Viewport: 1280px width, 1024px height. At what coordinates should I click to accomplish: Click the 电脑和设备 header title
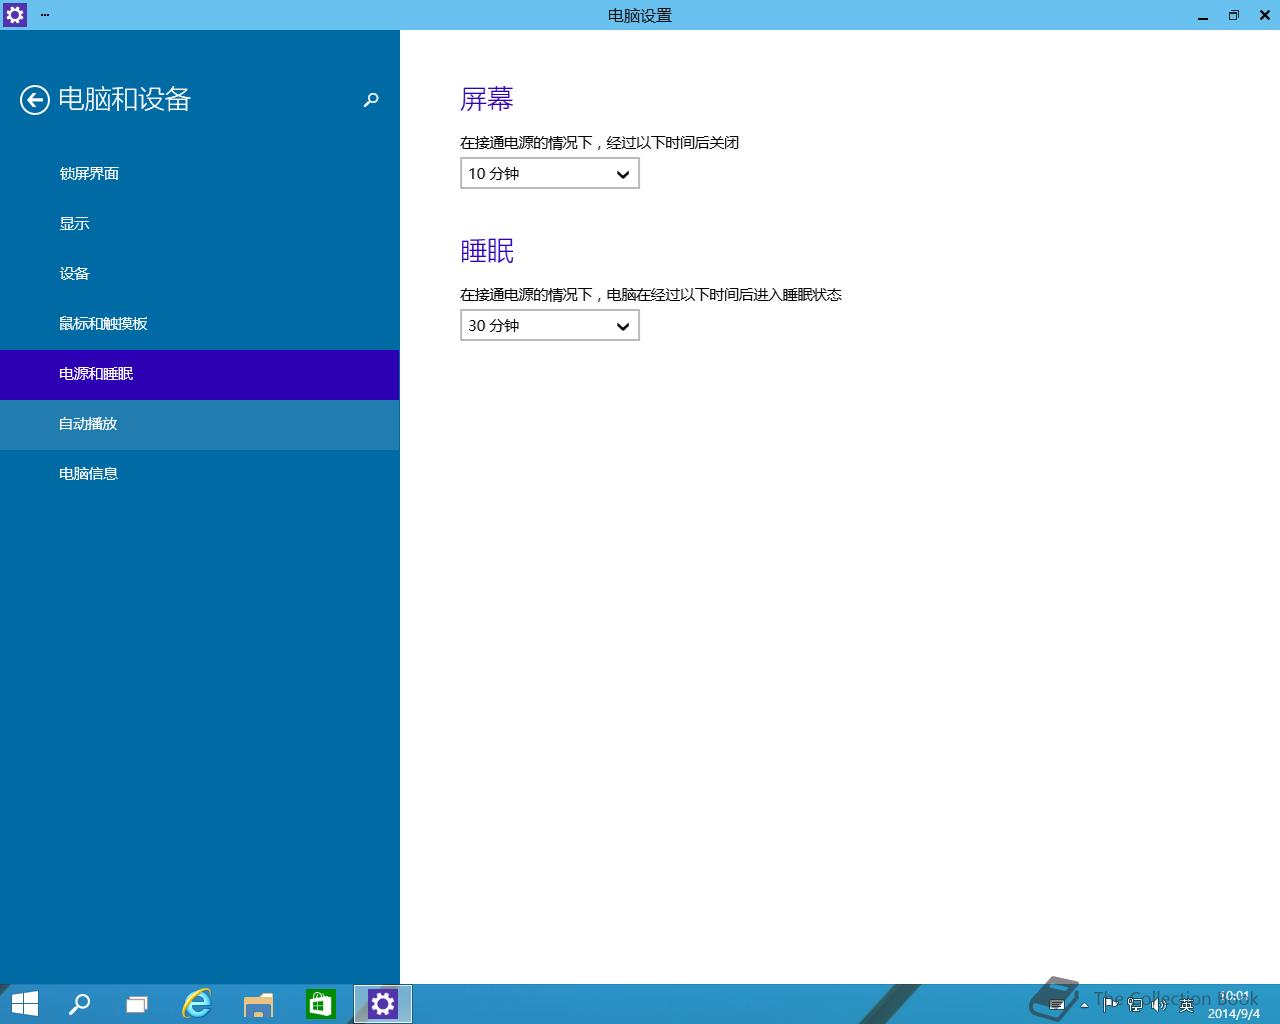tap(125, 99)
